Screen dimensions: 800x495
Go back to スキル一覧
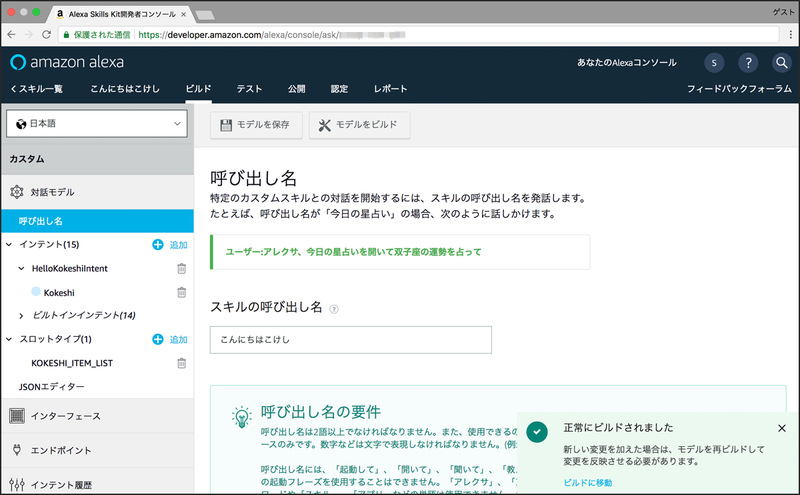click(37, 89)
